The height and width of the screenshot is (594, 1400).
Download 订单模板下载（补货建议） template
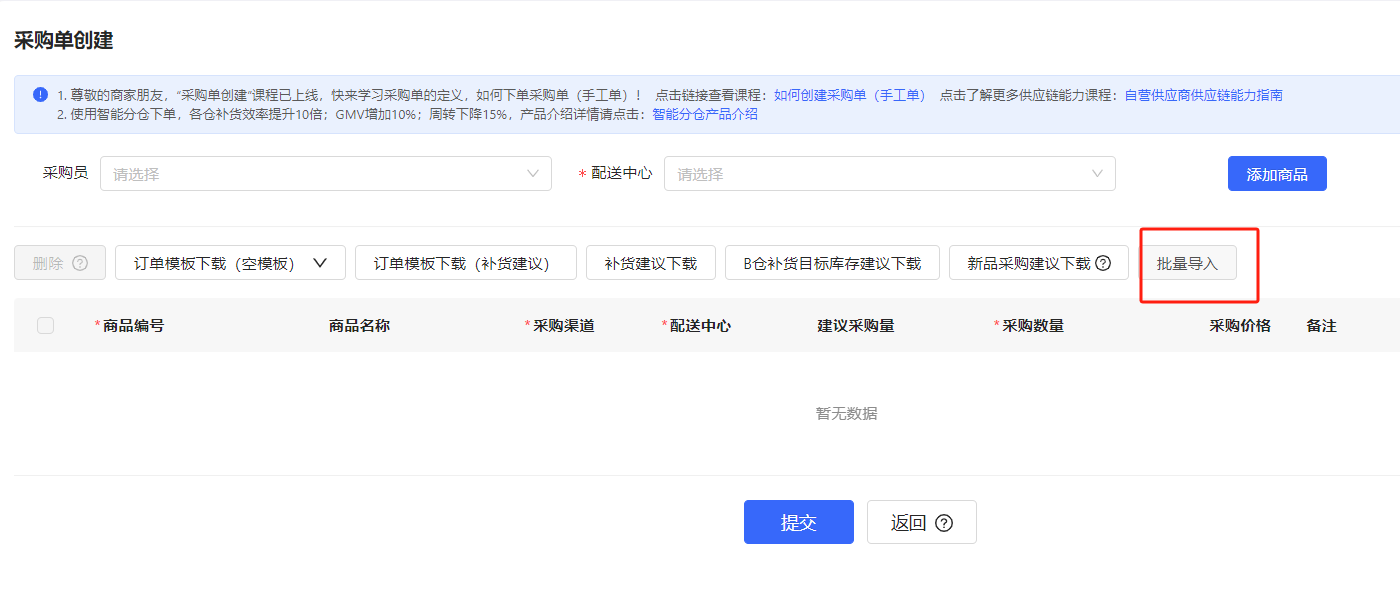465,263
